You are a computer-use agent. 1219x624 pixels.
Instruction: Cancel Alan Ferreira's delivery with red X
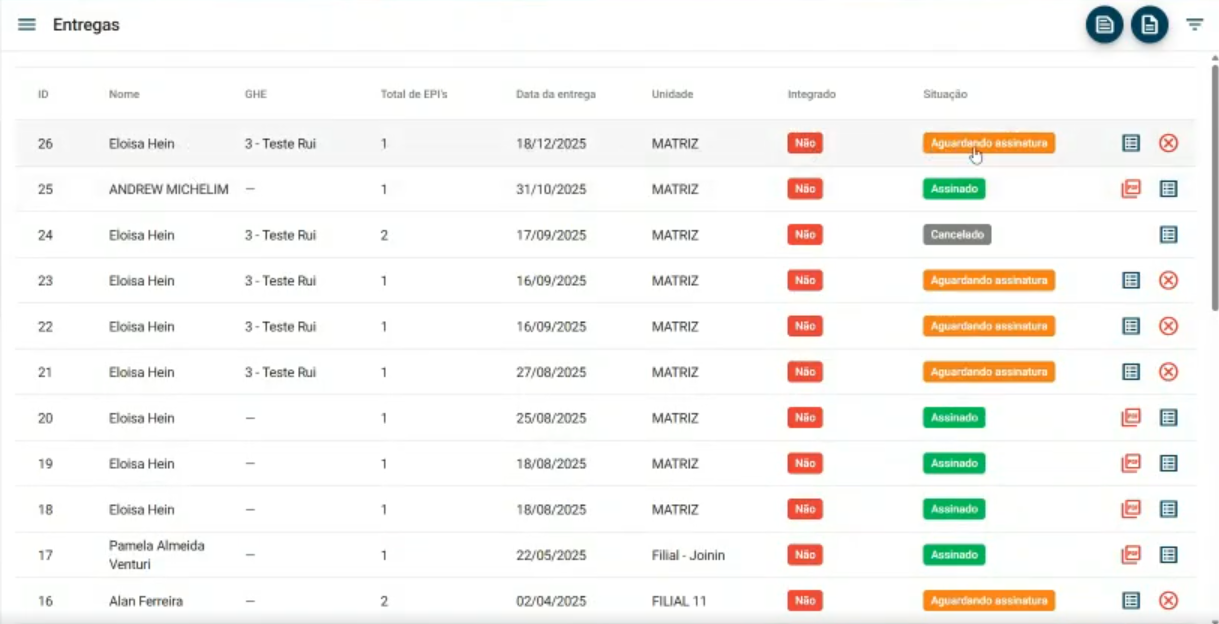pos(1168,601)
